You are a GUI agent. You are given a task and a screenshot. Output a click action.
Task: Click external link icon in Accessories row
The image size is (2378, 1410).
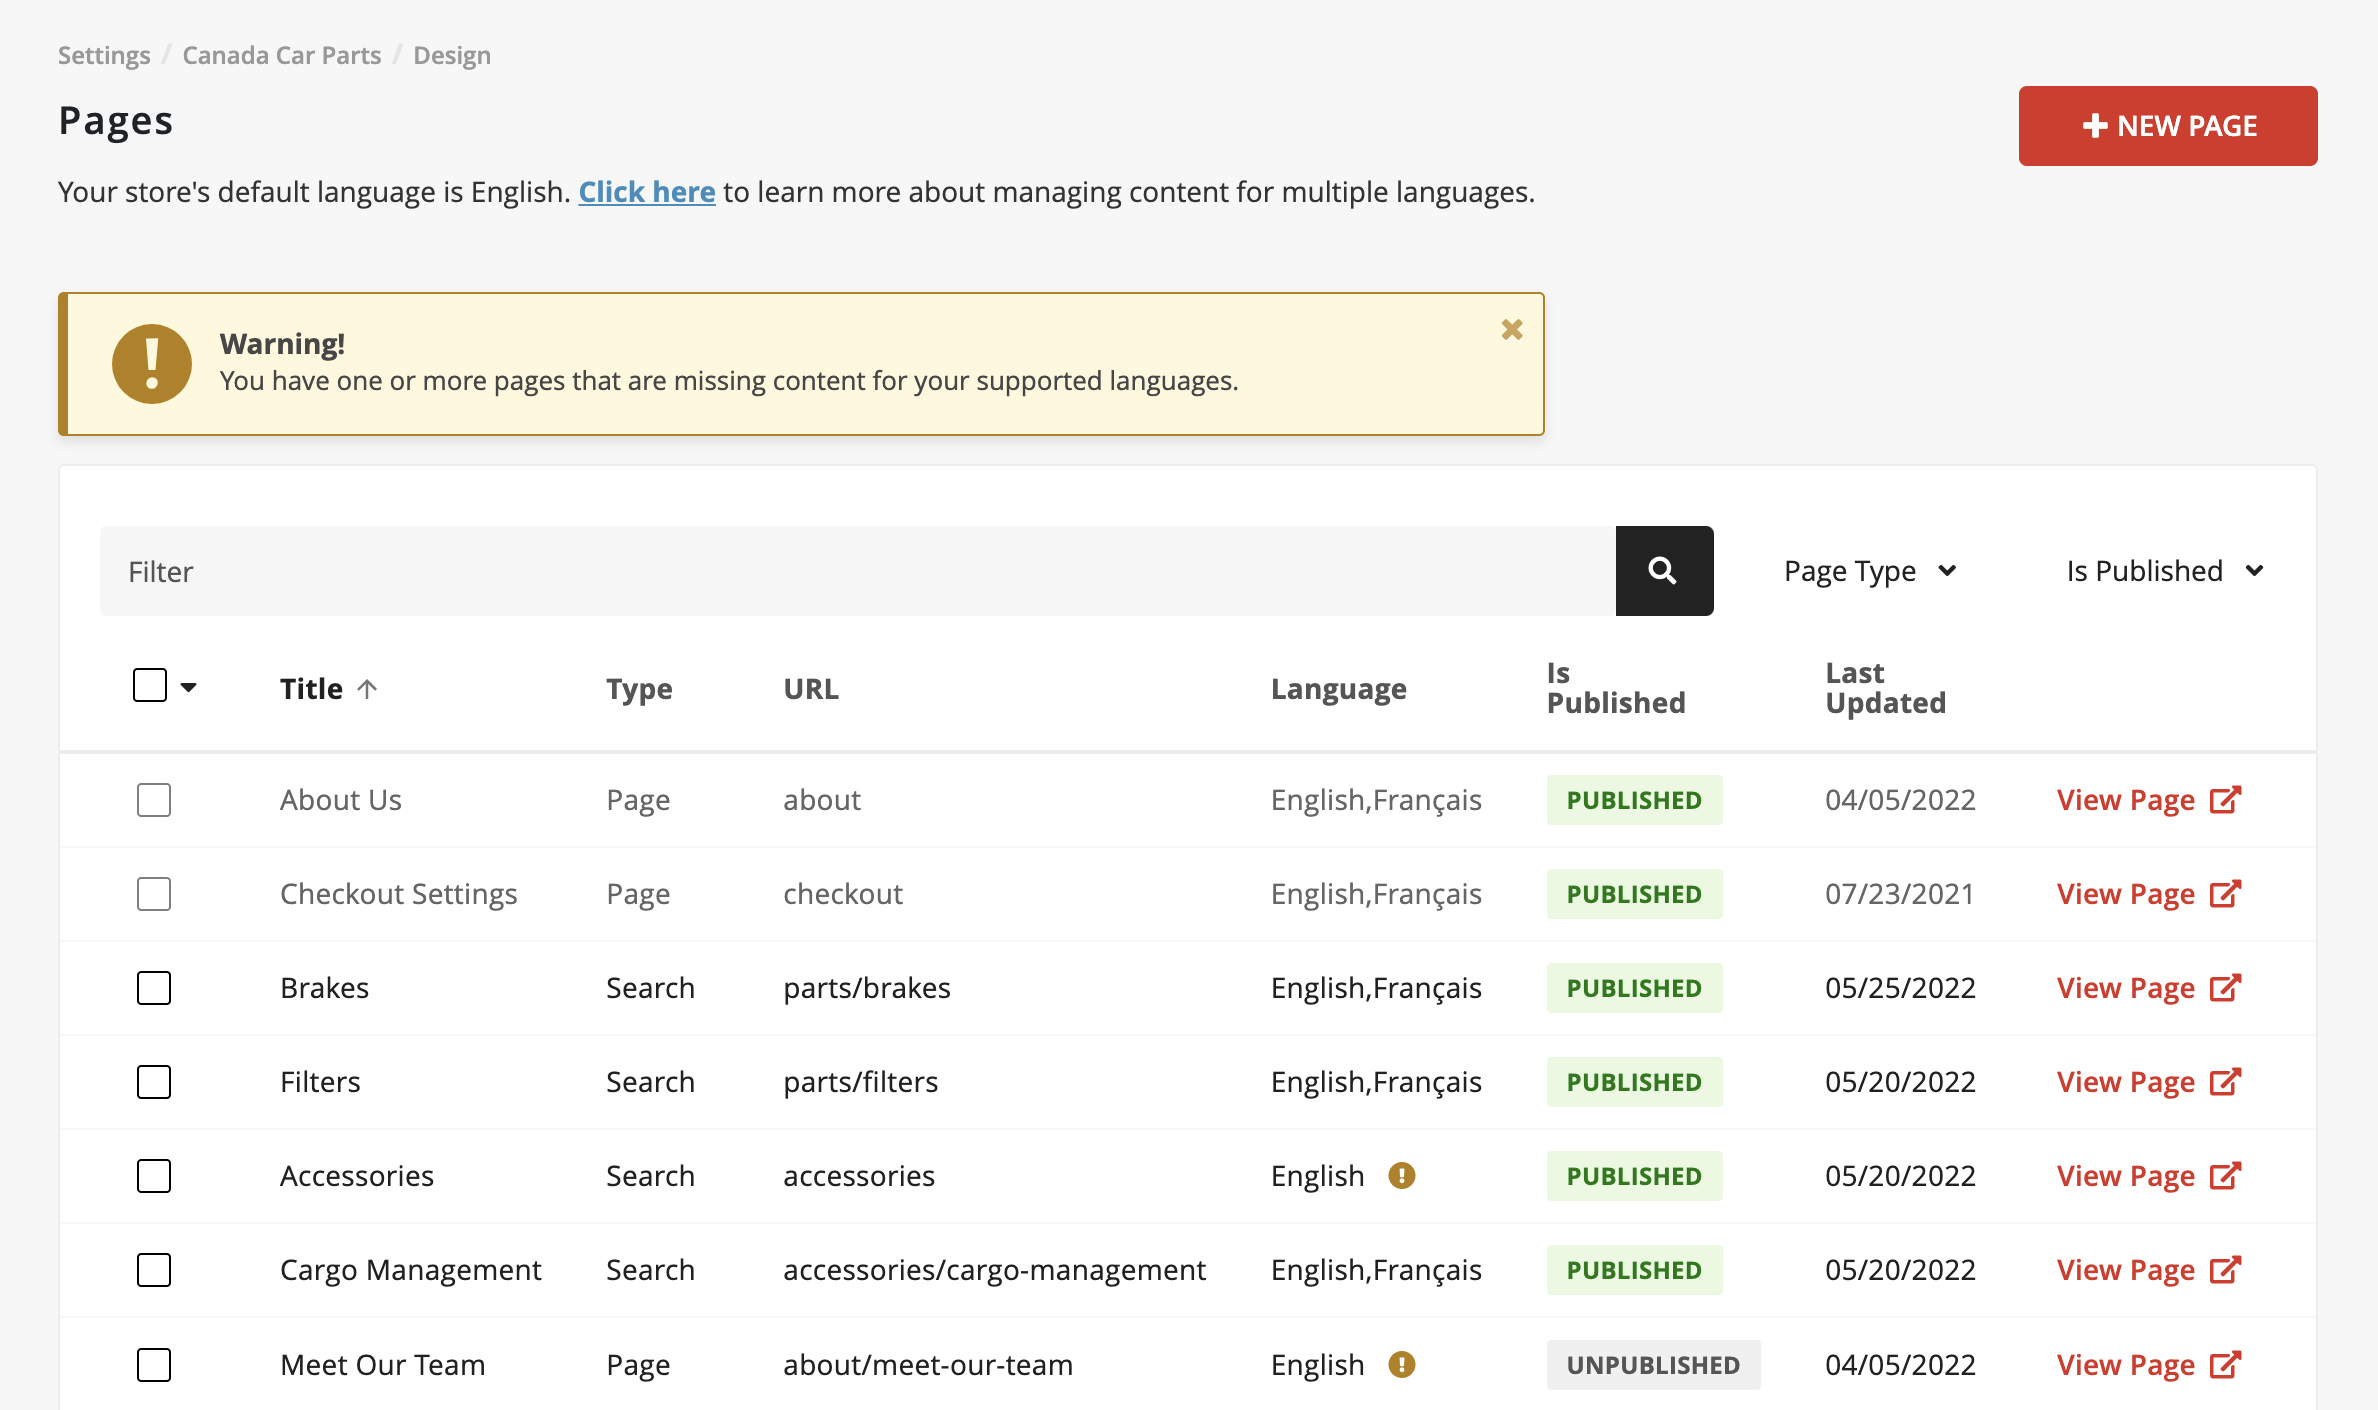tap(2225, 1176)
